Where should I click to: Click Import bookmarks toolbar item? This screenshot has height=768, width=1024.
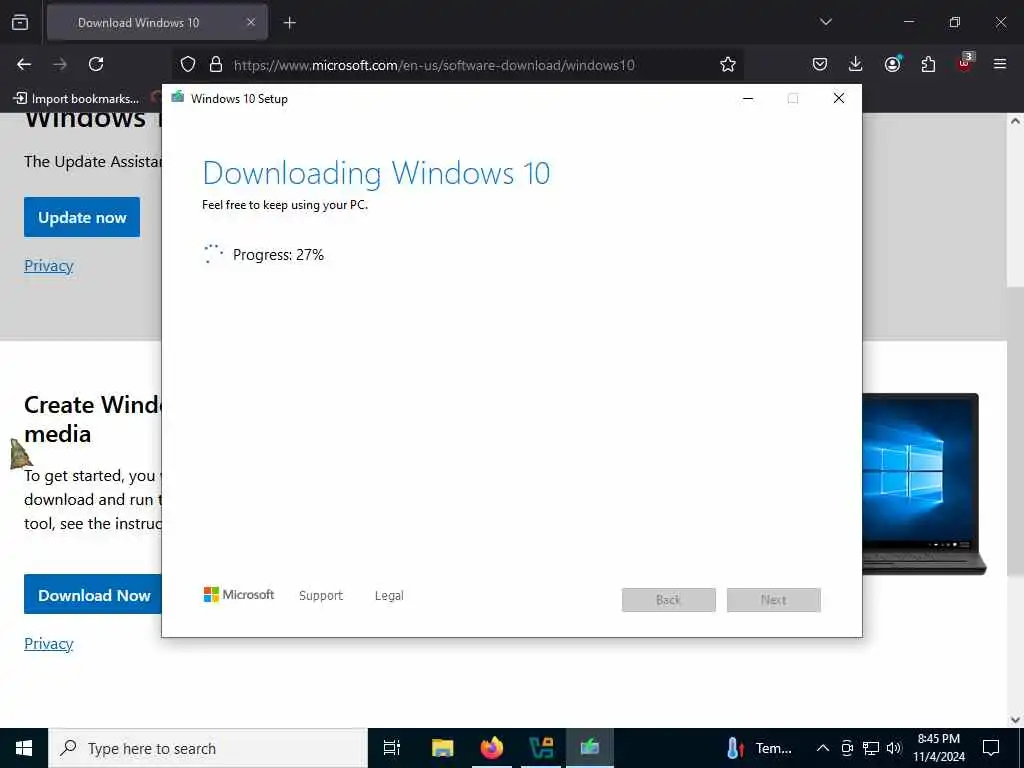pyautogui.click(x=76, y=99)
